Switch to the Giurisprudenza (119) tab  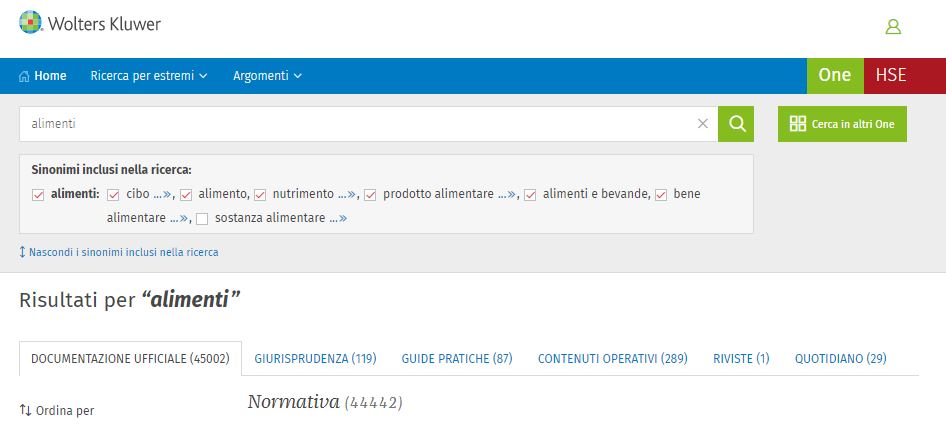[315, 358]
